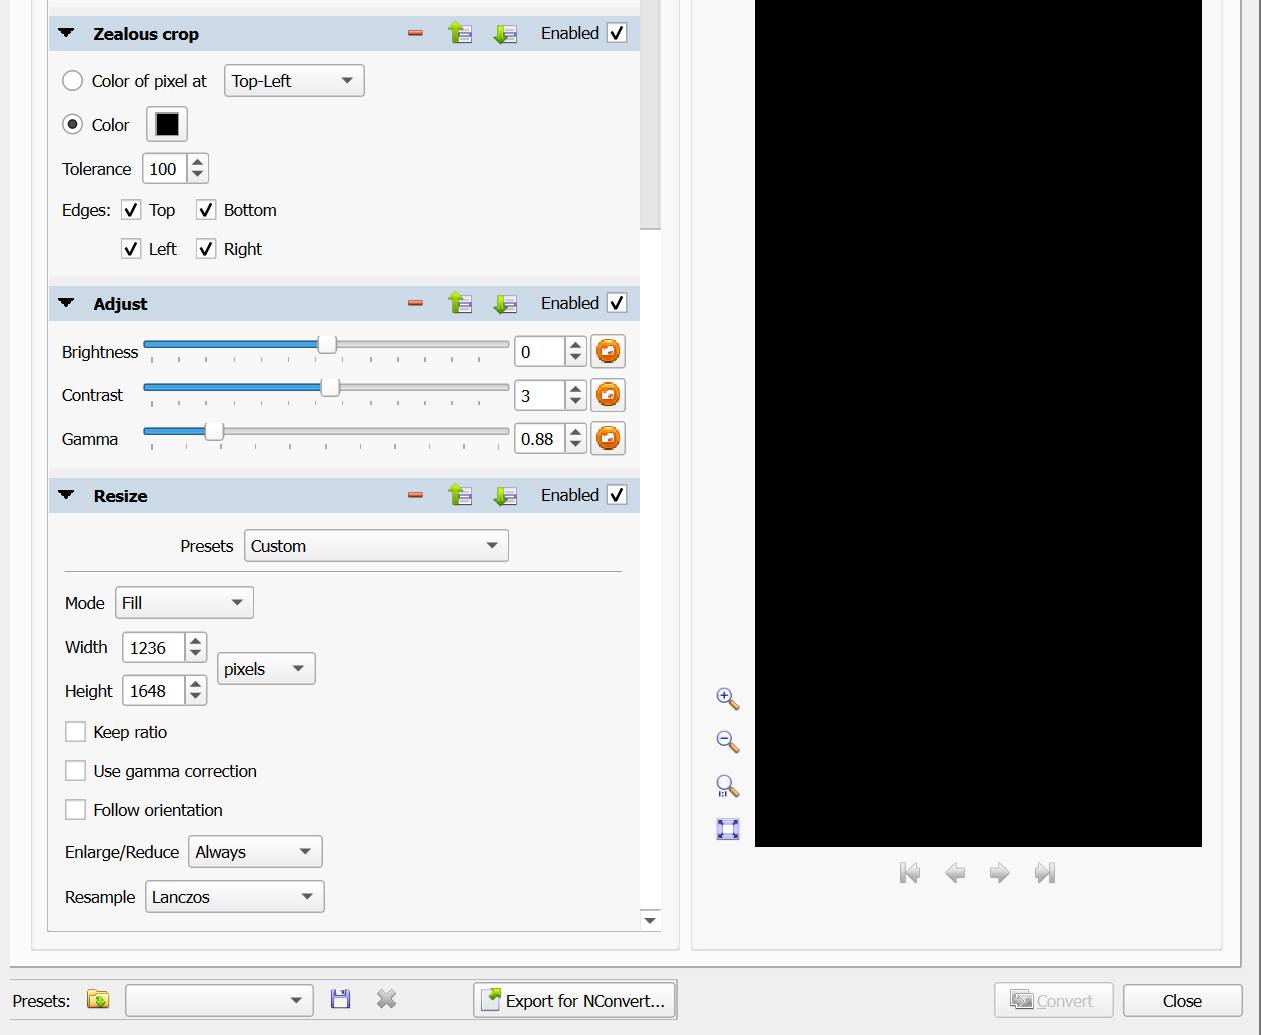Reset the Brightness value to default
The image size is (1261, 1035).
point(607,351)
